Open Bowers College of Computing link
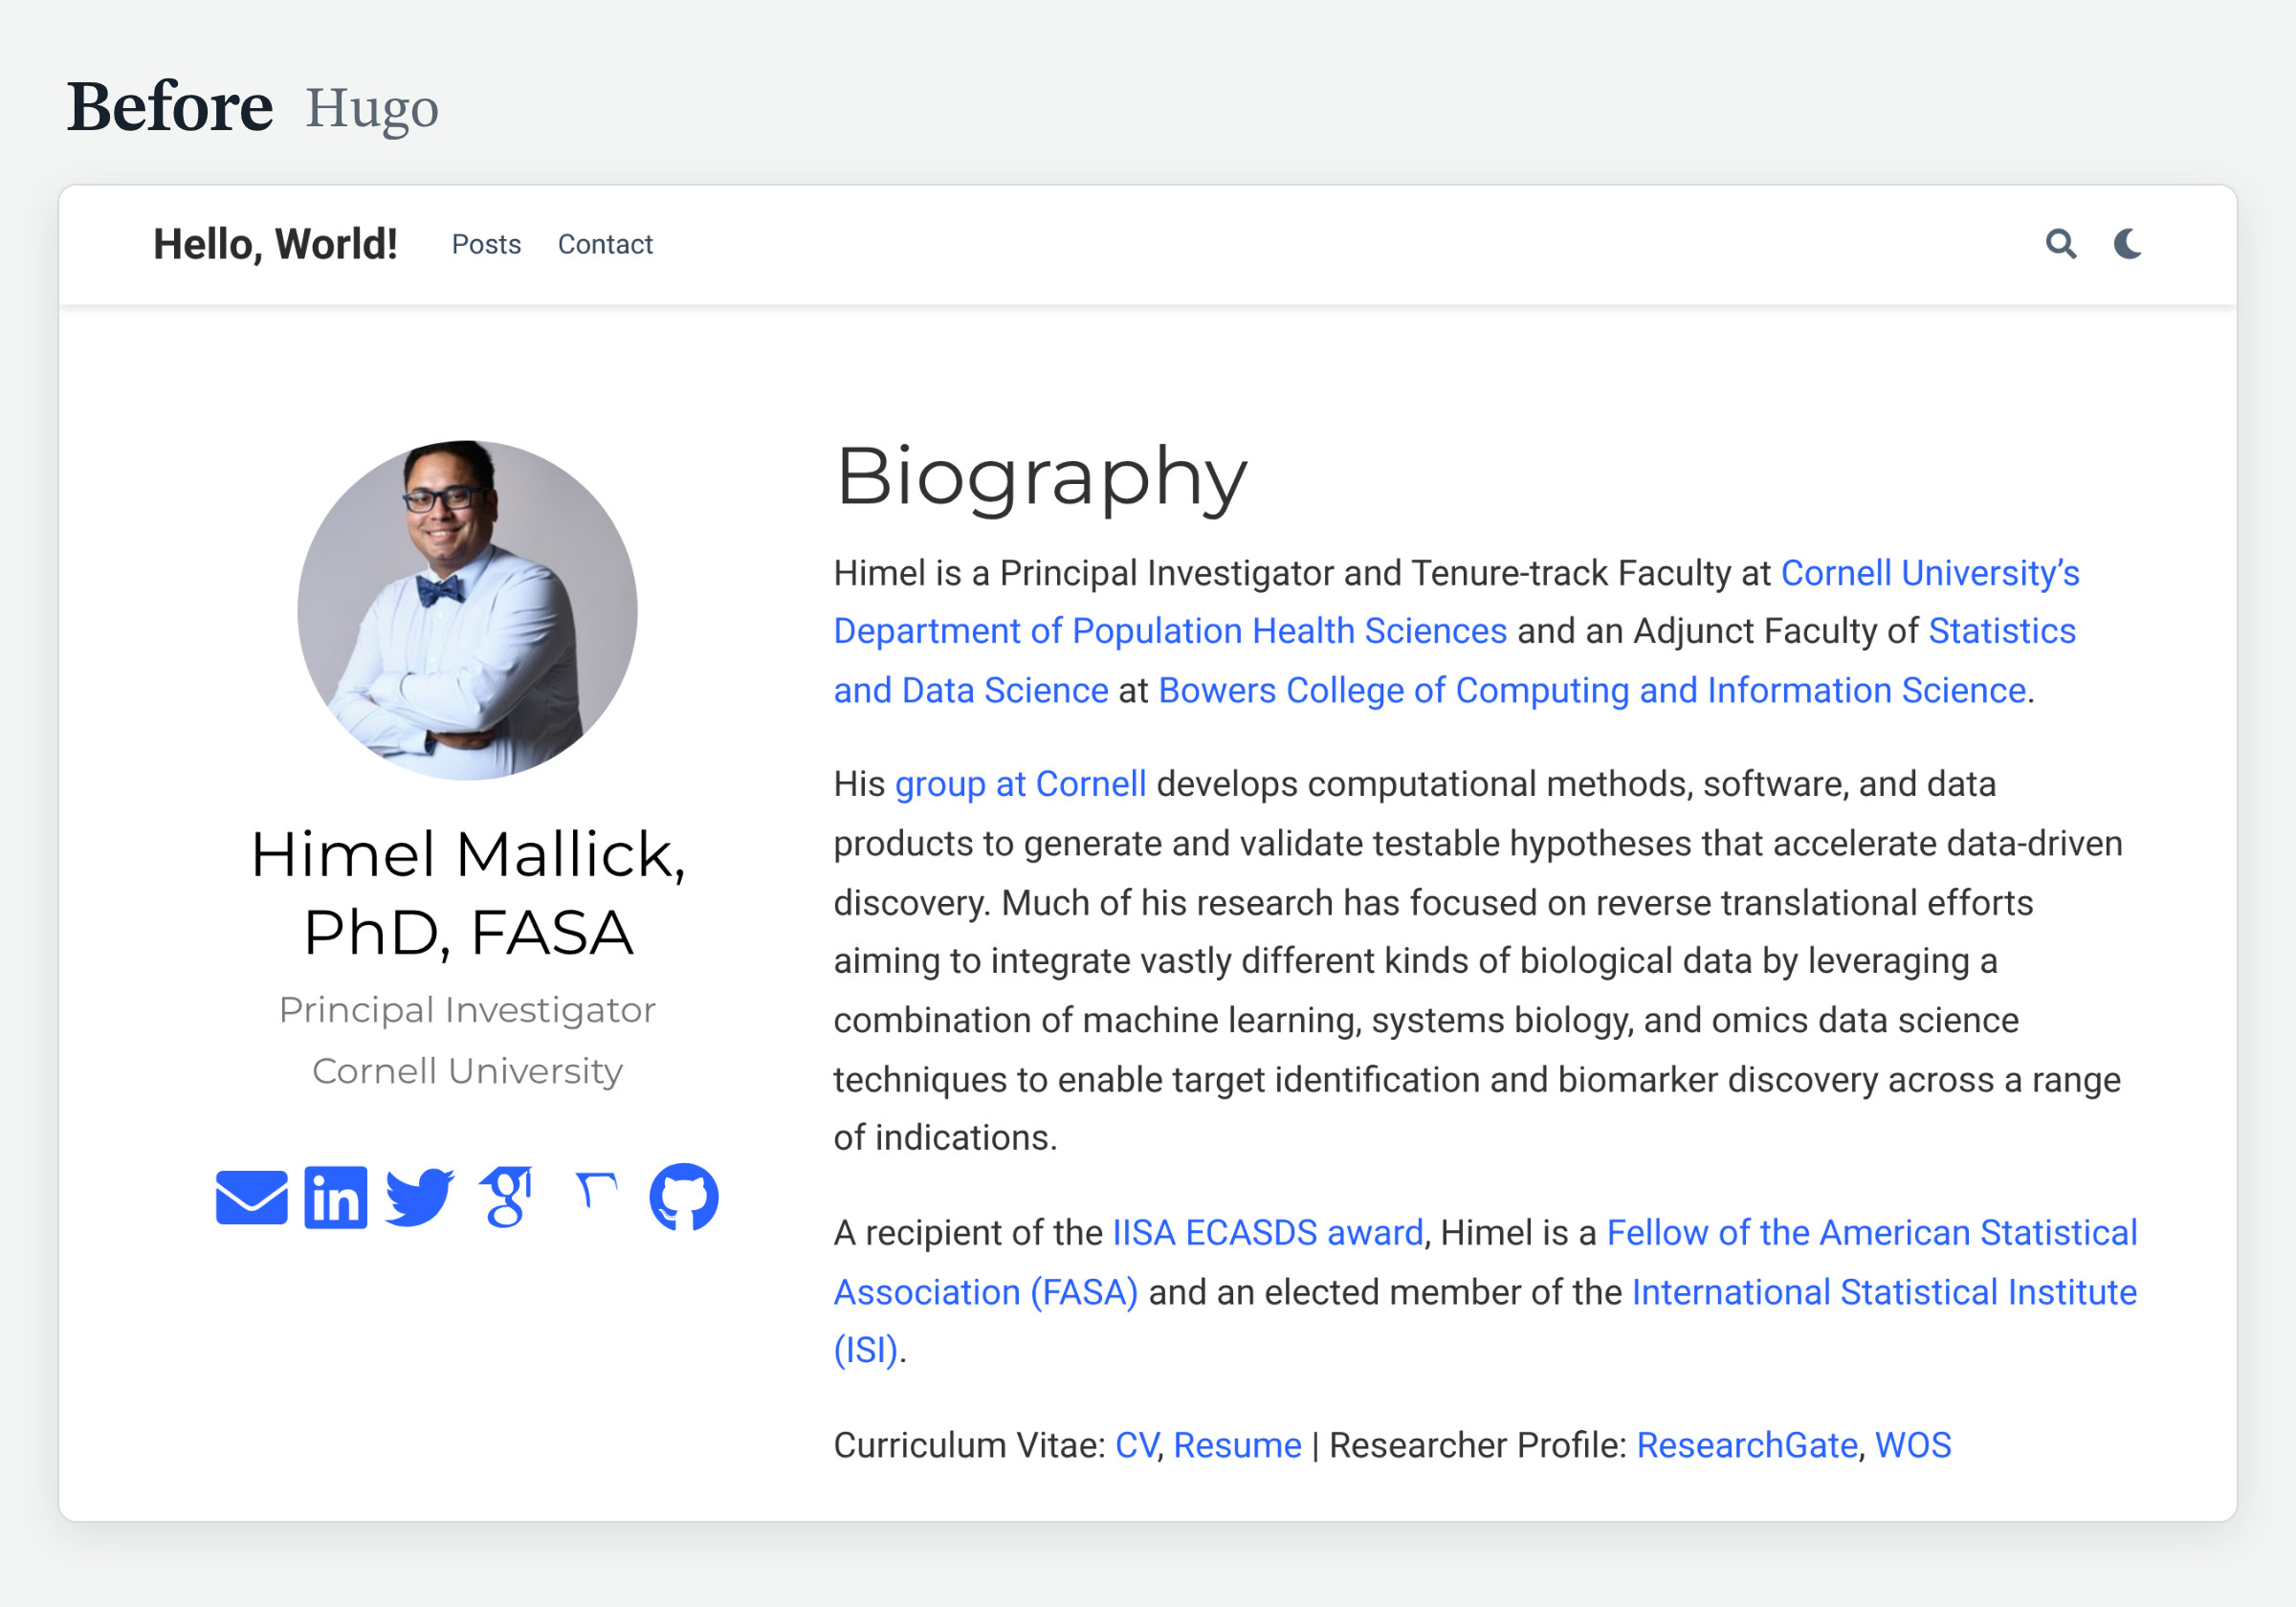2296x1607 pixels. click(1592, 690)
